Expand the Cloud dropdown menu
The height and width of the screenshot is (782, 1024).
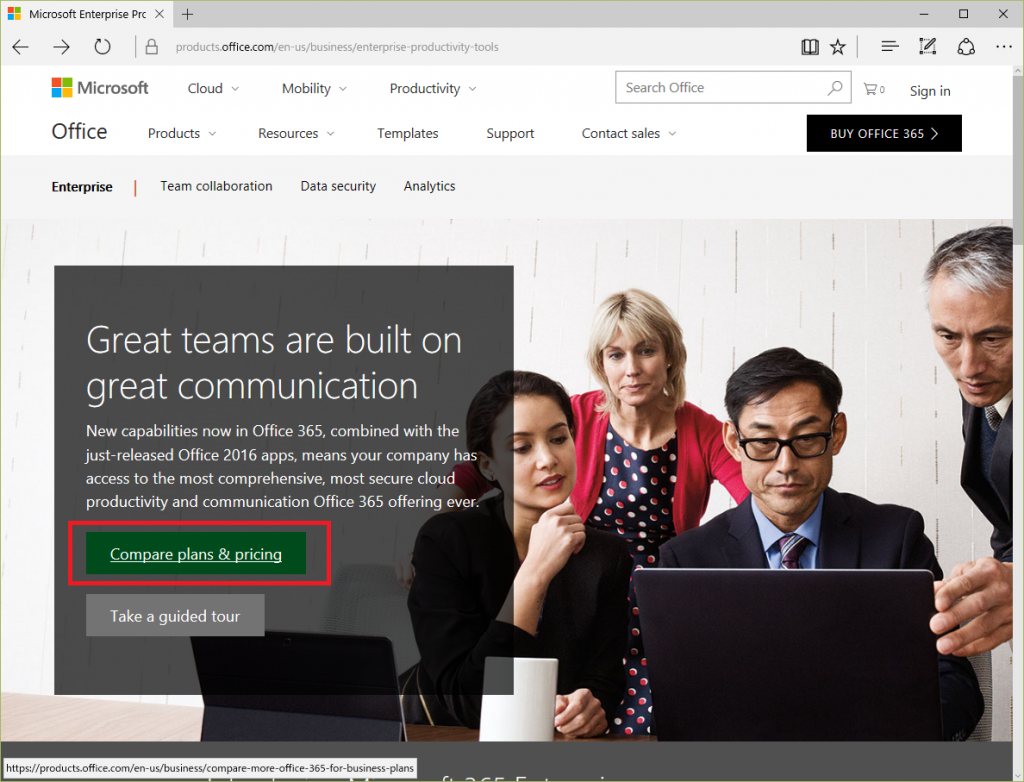(213, 88)
